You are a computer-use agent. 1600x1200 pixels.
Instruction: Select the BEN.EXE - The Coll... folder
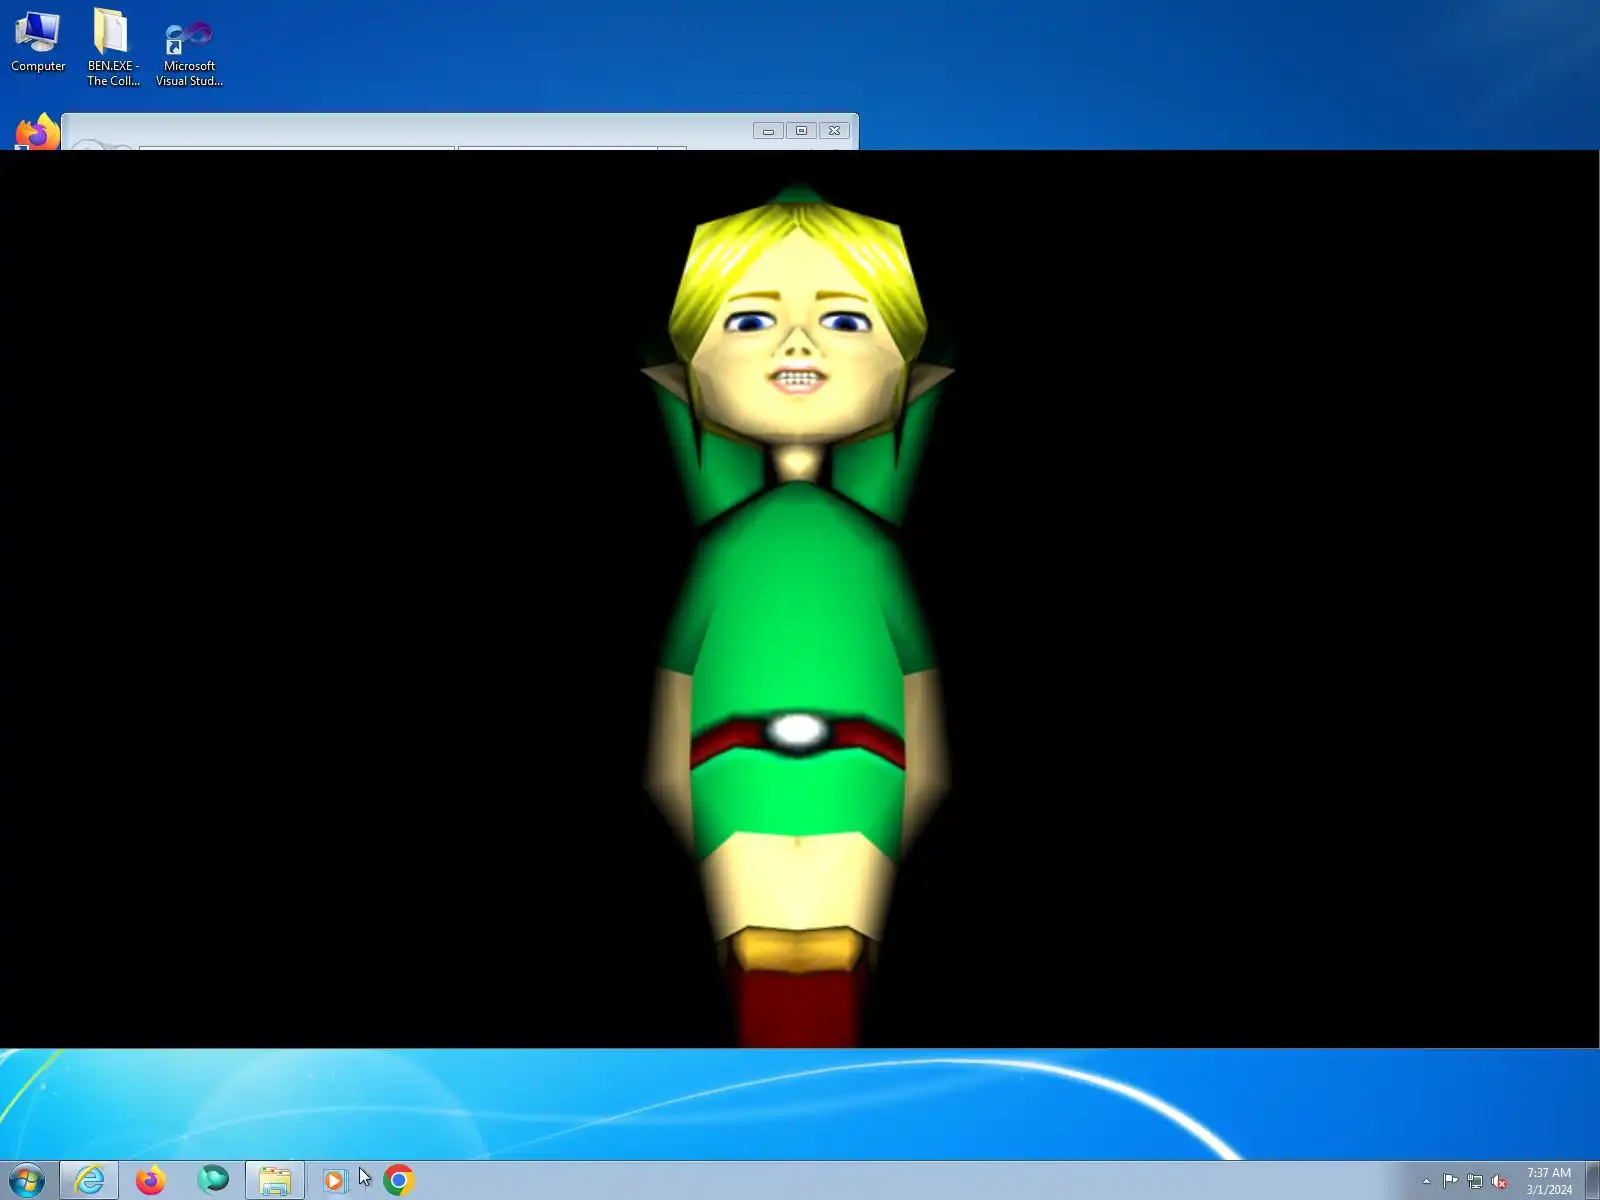(112, 48)
